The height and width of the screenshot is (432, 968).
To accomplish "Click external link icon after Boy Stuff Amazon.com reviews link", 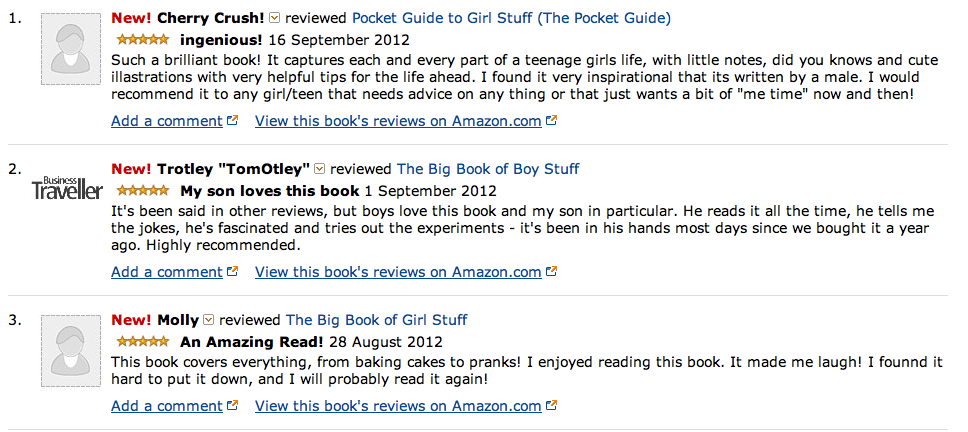I will point(551,271).
